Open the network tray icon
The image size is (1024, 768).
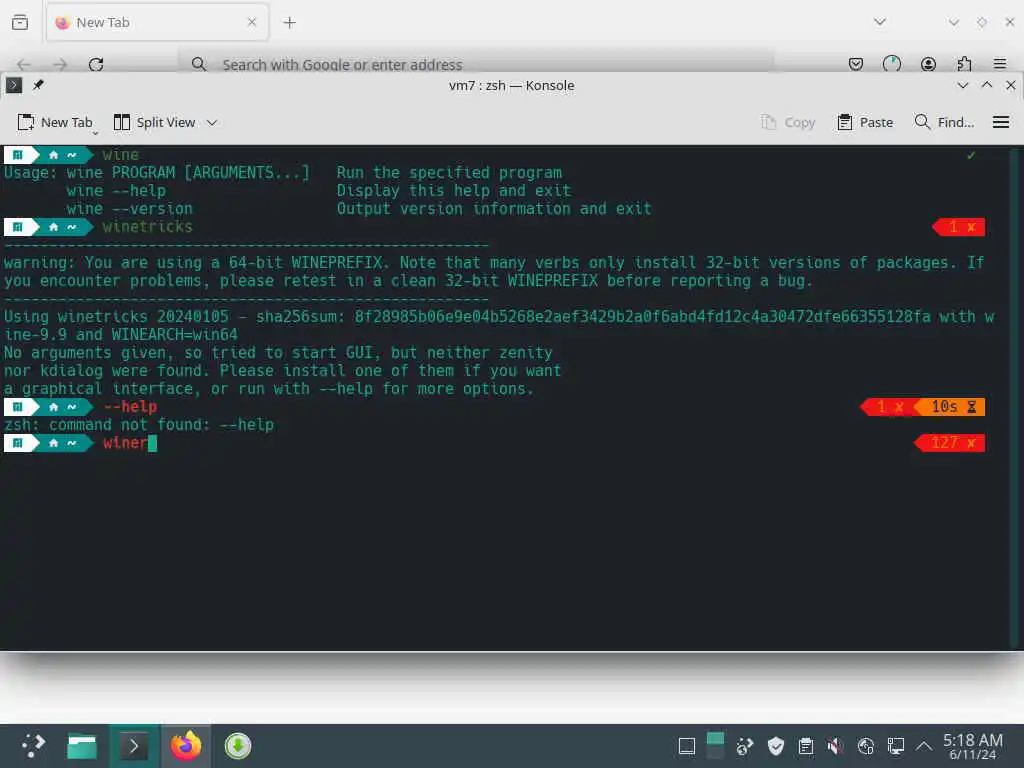point(865,746)
